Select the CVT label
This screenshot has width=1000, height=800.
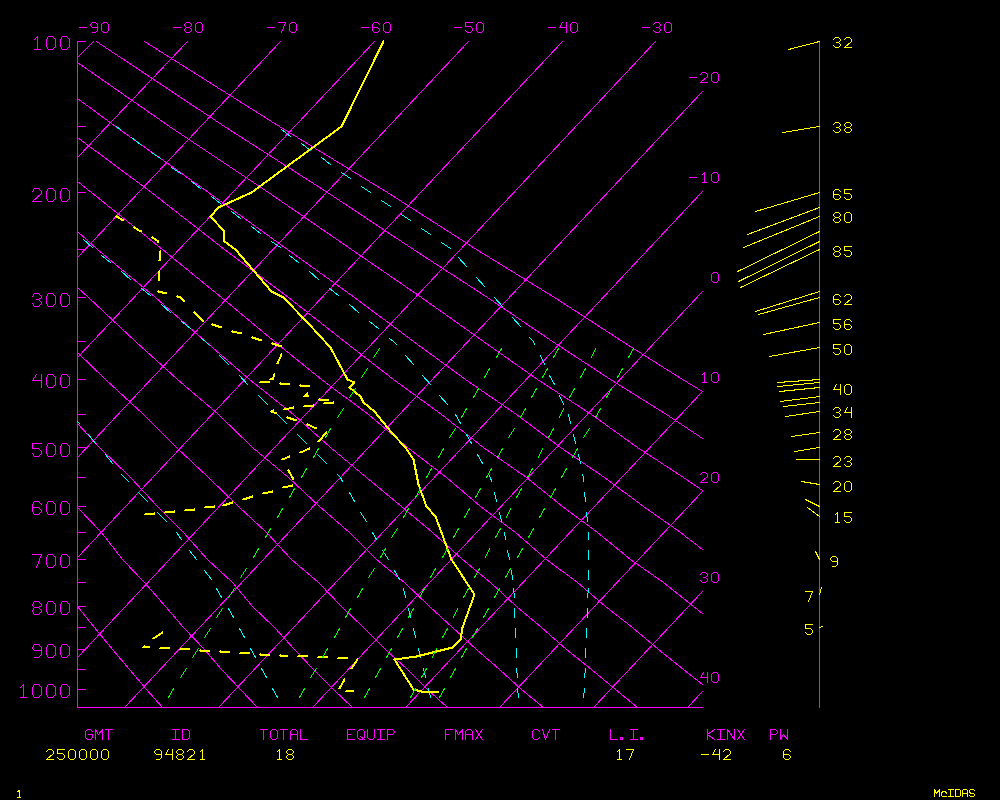pos(545,735)
